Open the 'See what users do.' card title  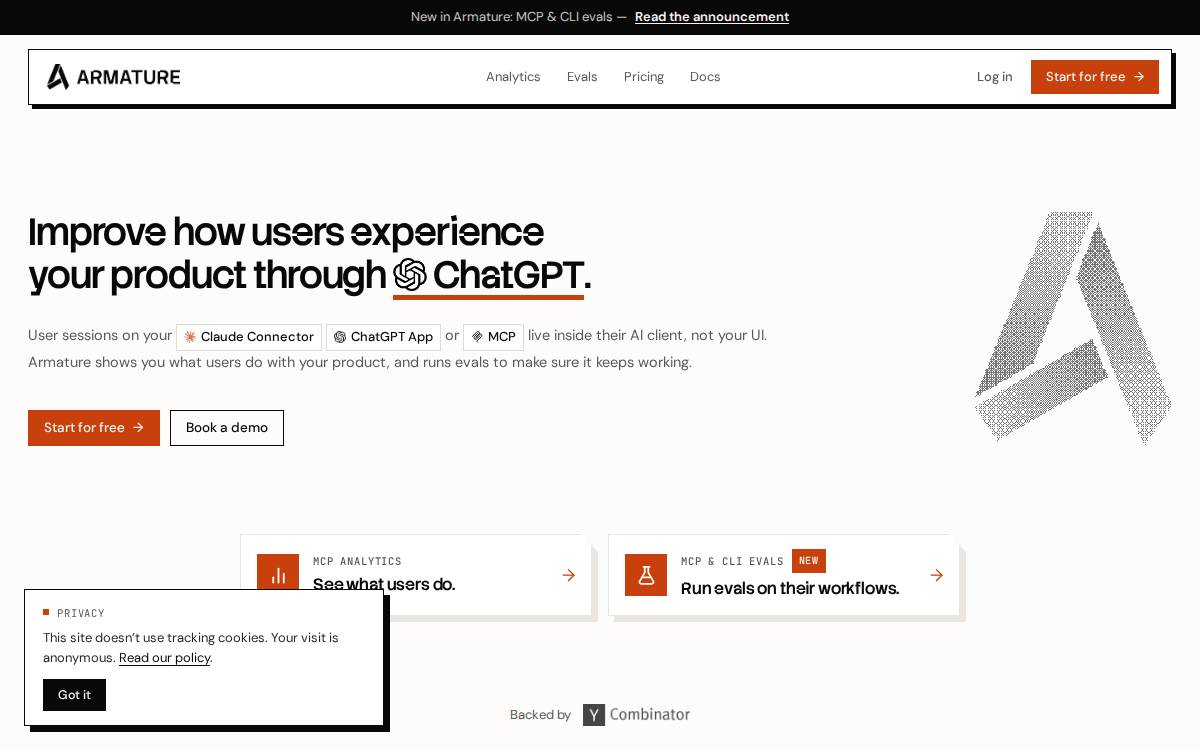384,584
